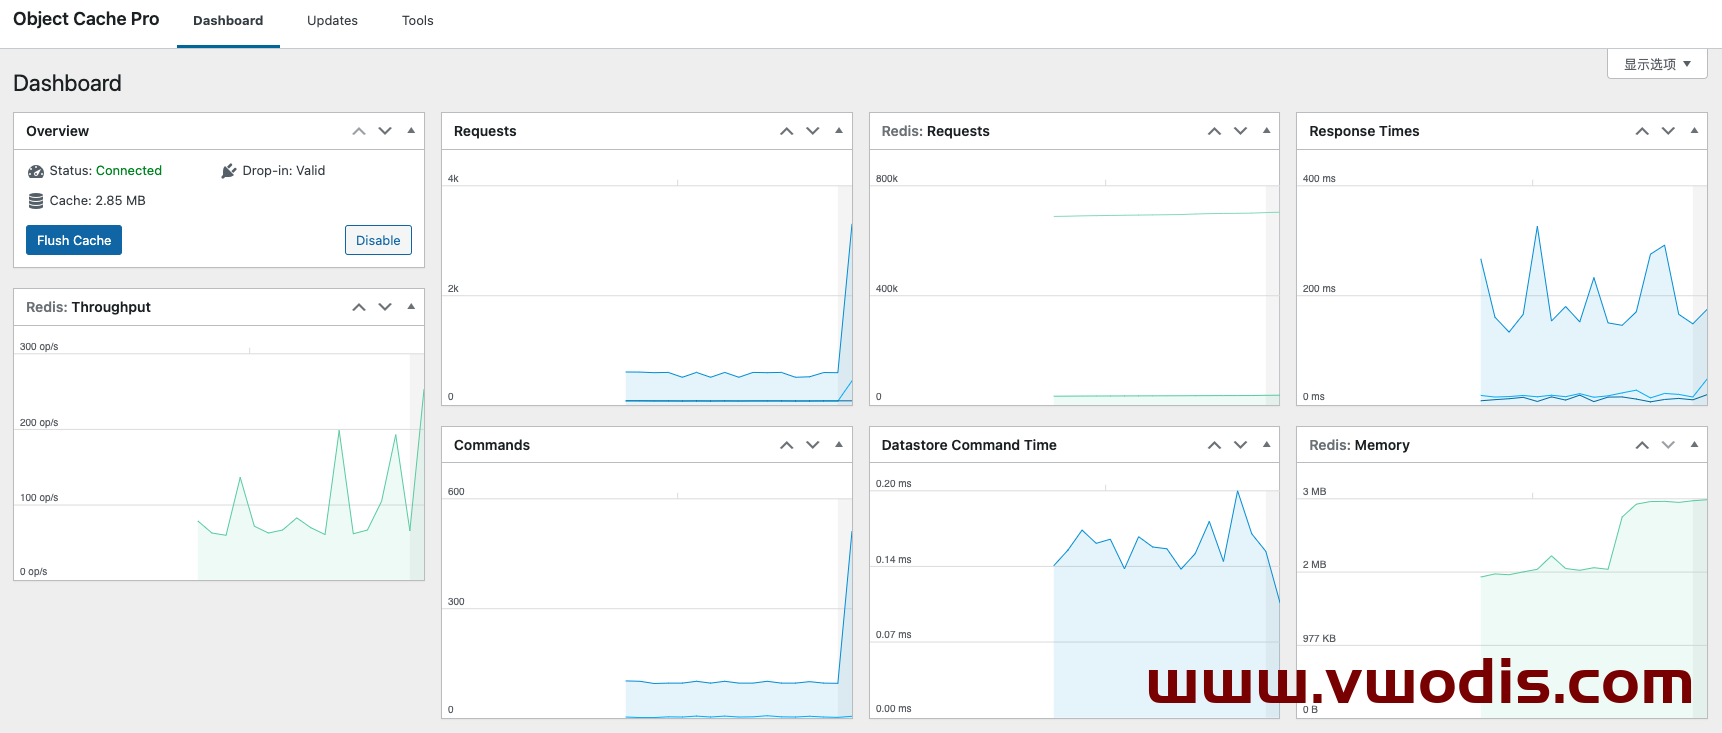Move the Redis: Requests panel down
The image size is (1722, 733).
click(x=1240, y=131)
